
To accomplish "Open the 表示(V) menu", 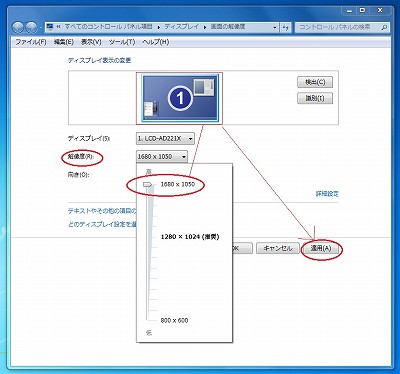I will tap(91, 42).
